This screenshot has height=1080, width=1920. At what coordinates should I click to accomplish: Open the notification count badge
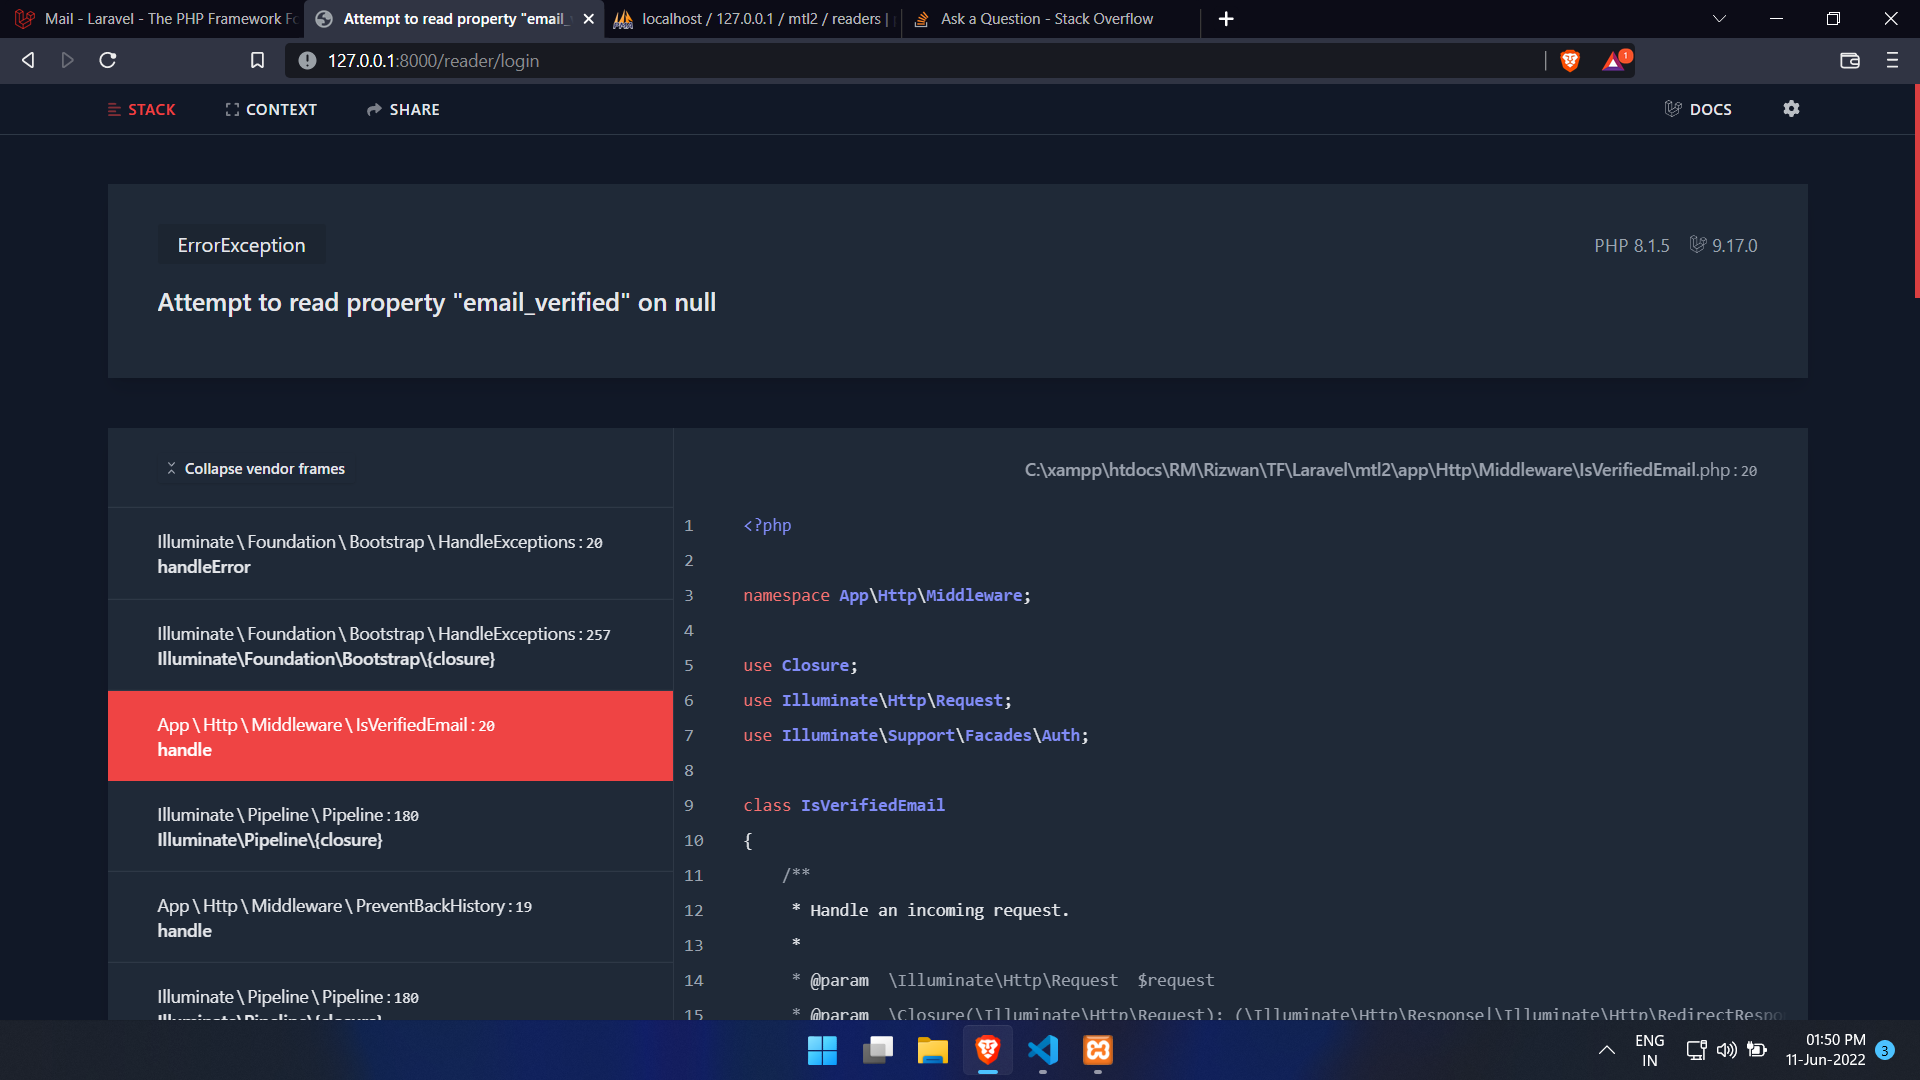1885,1050
